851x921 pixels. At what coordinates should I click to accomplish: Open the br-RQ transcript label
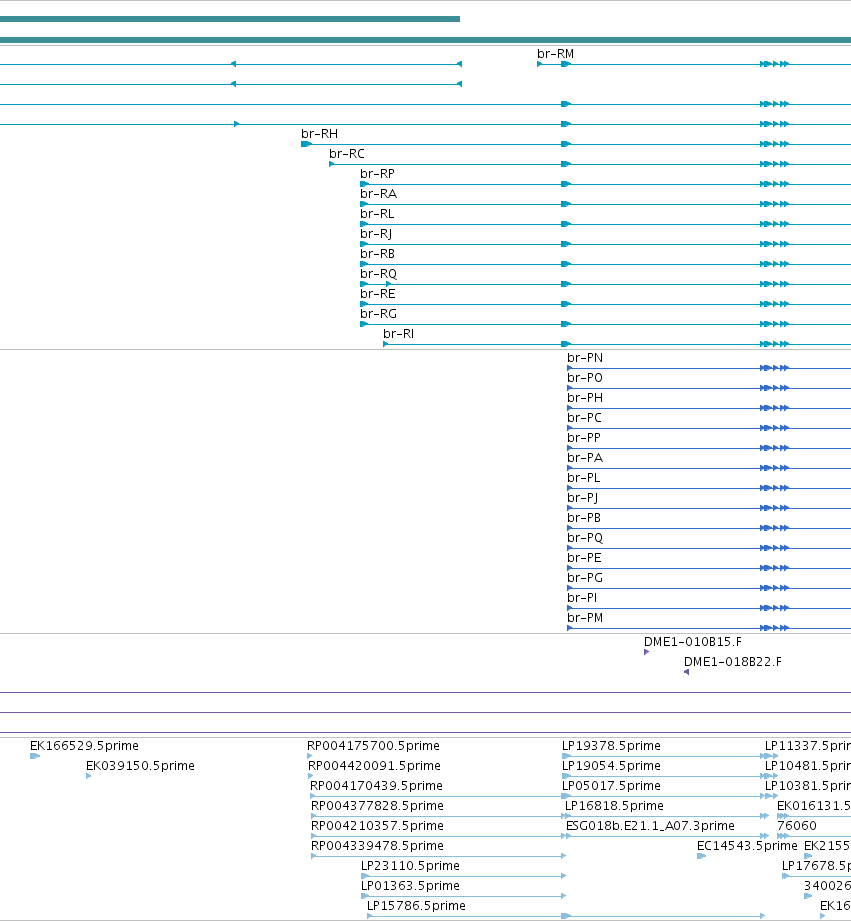pyautogui.click(x=378, y=274)
